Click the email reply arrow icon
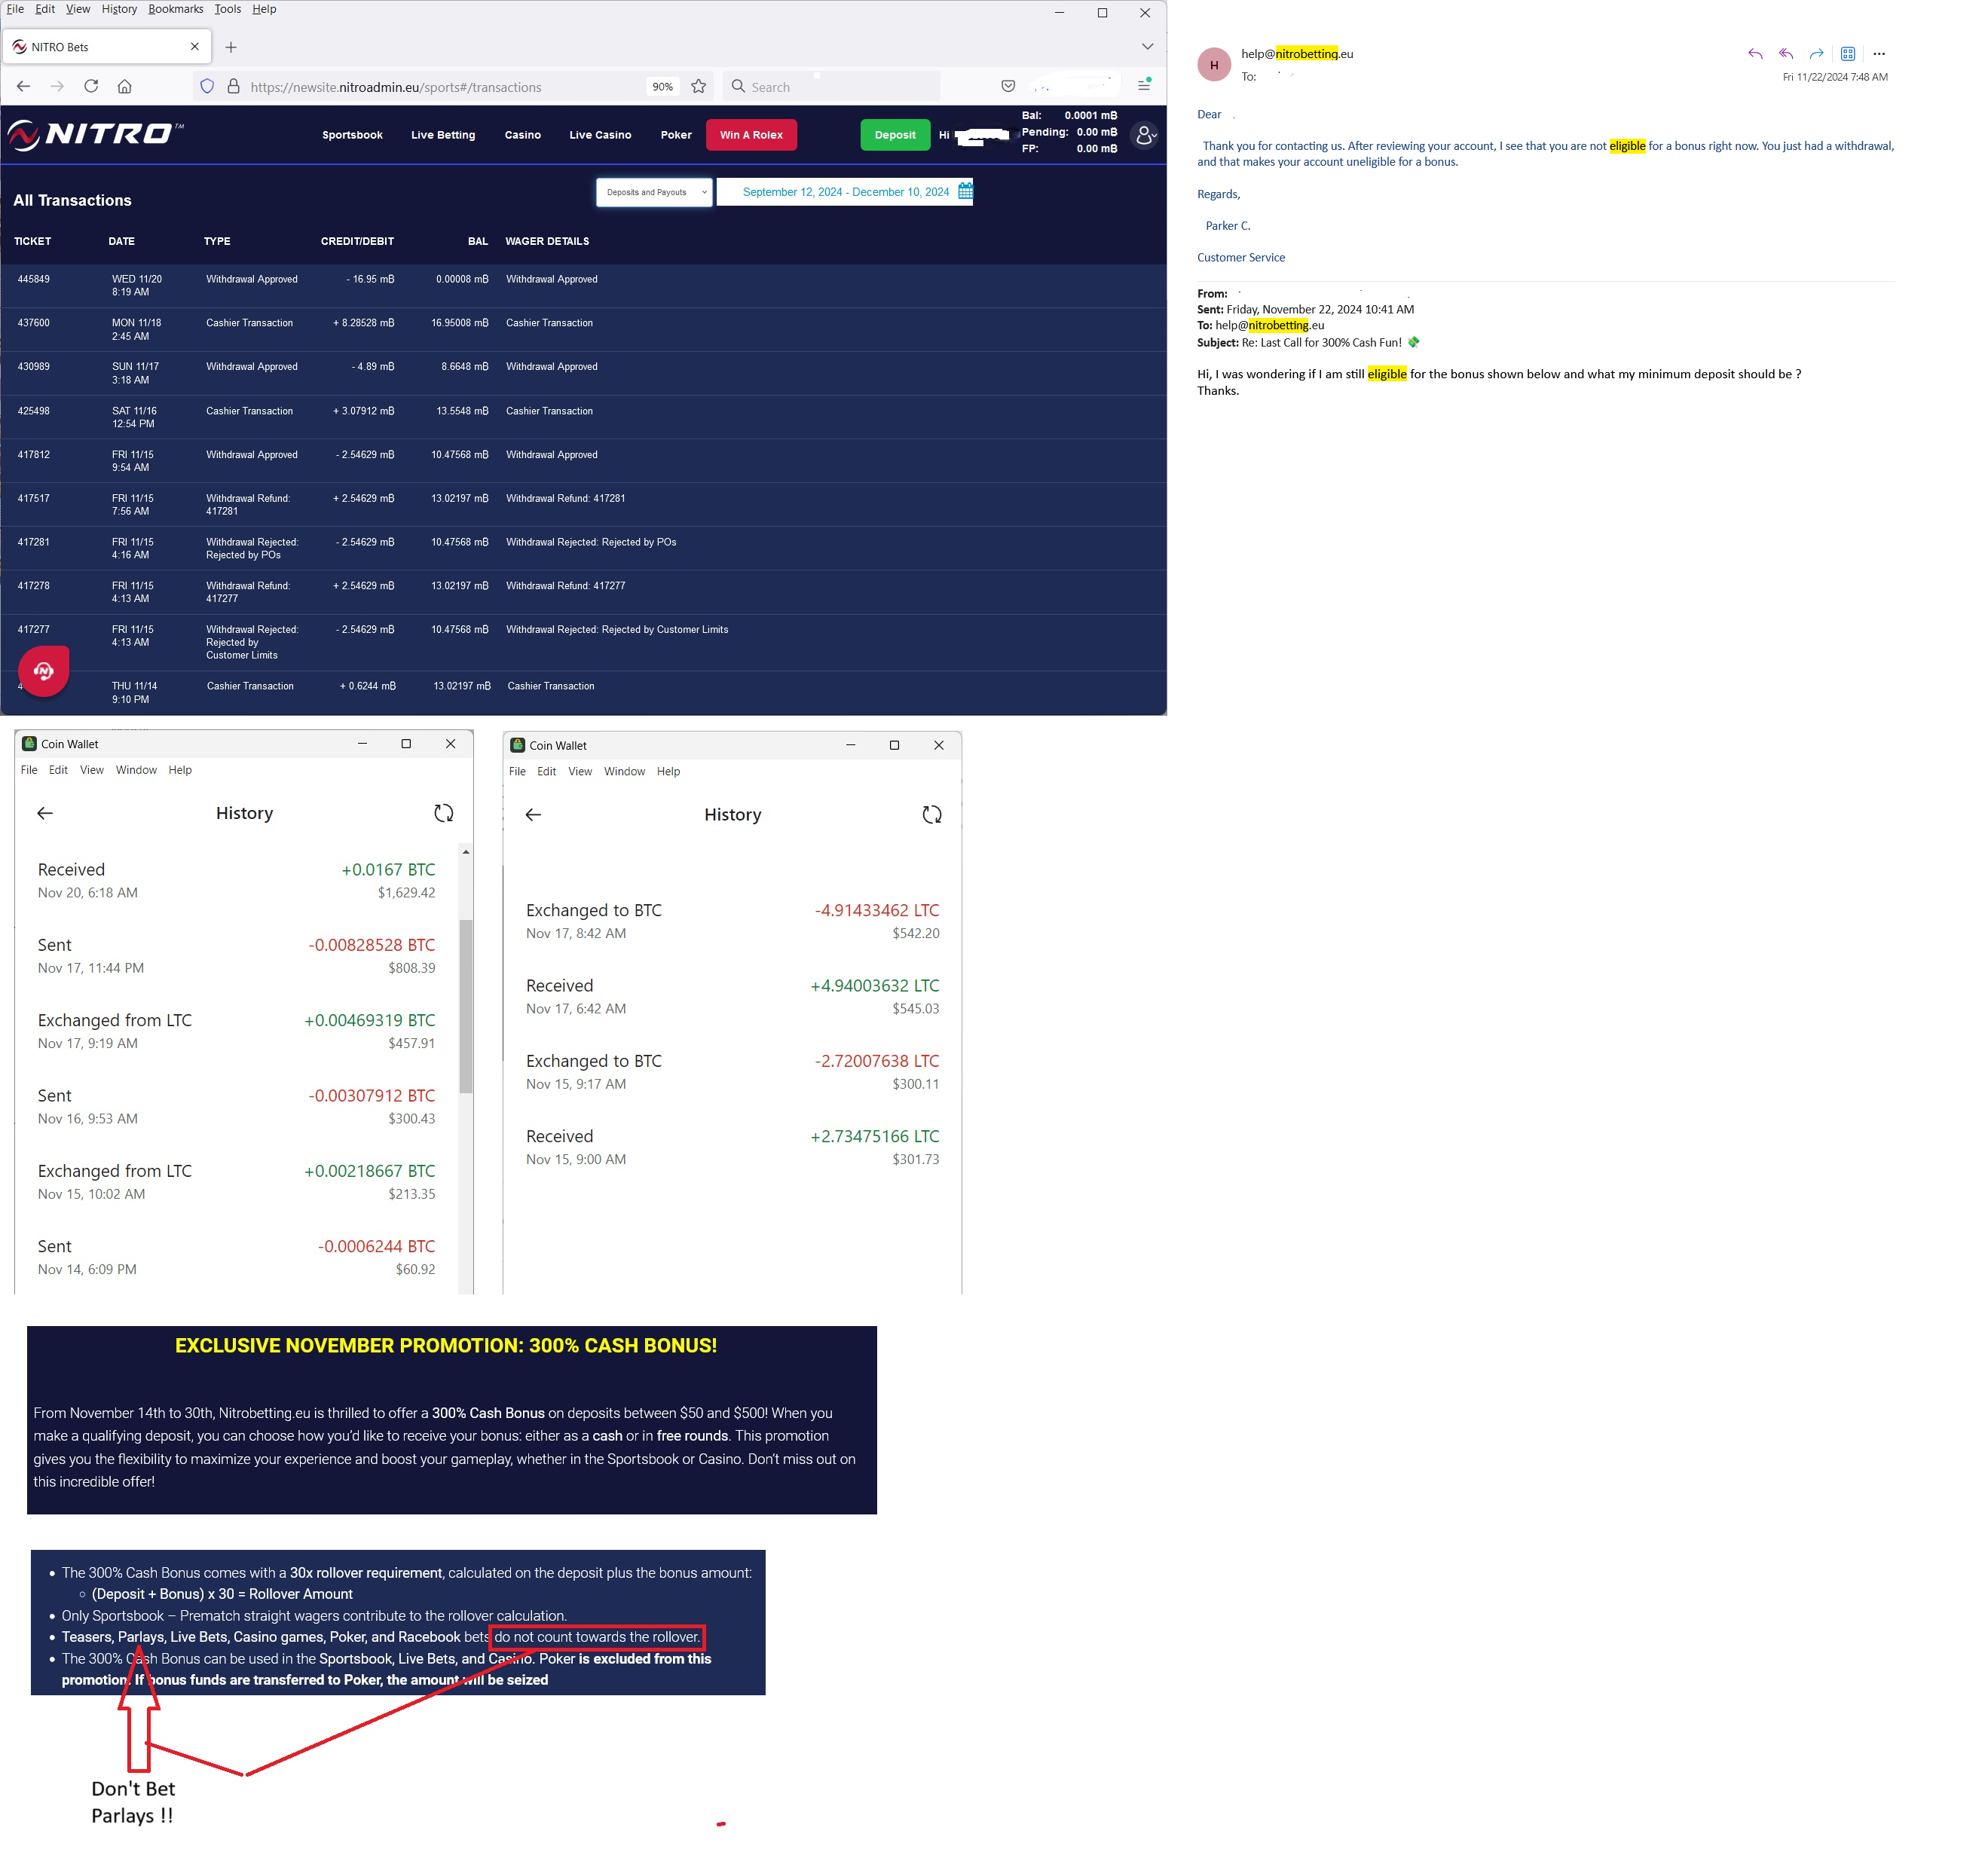Image resolution: width=1988 pixels, height=1855 pixels. pos(1755,54)
